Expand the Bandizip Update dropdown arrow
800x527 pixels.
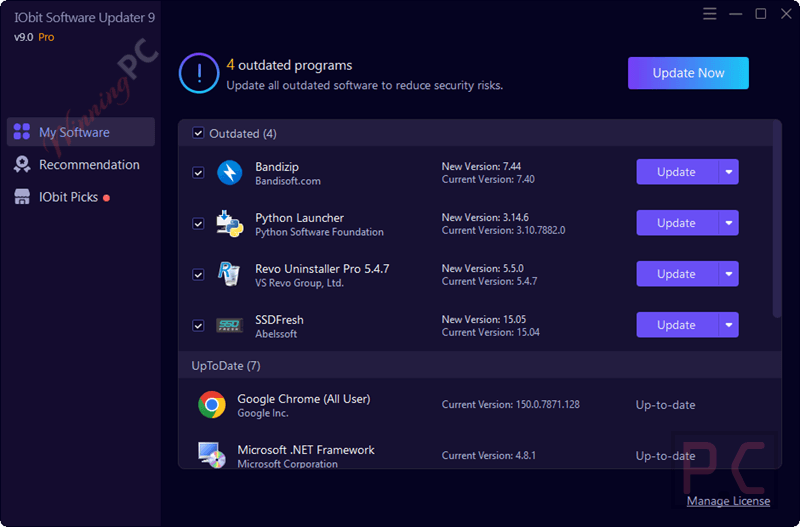tap(729, 172)
